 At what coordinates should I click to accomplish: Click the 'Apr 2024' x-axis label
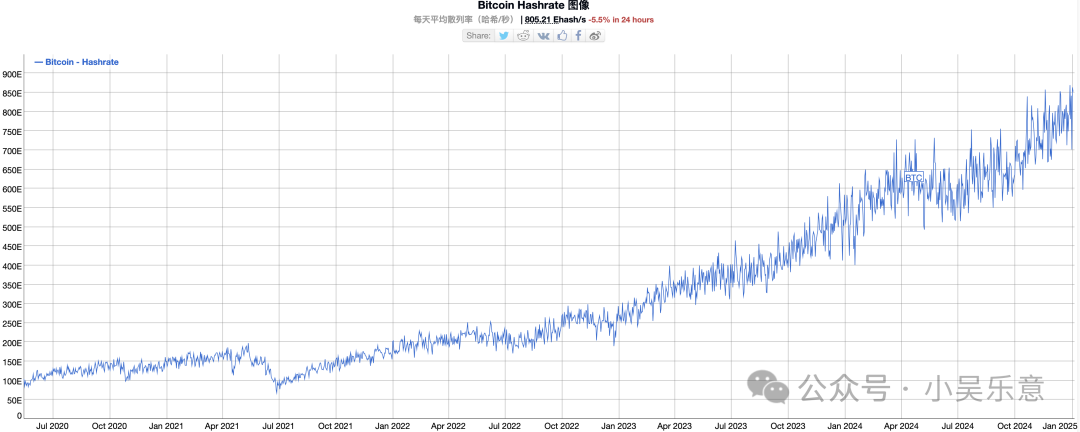tap(900, 426)
